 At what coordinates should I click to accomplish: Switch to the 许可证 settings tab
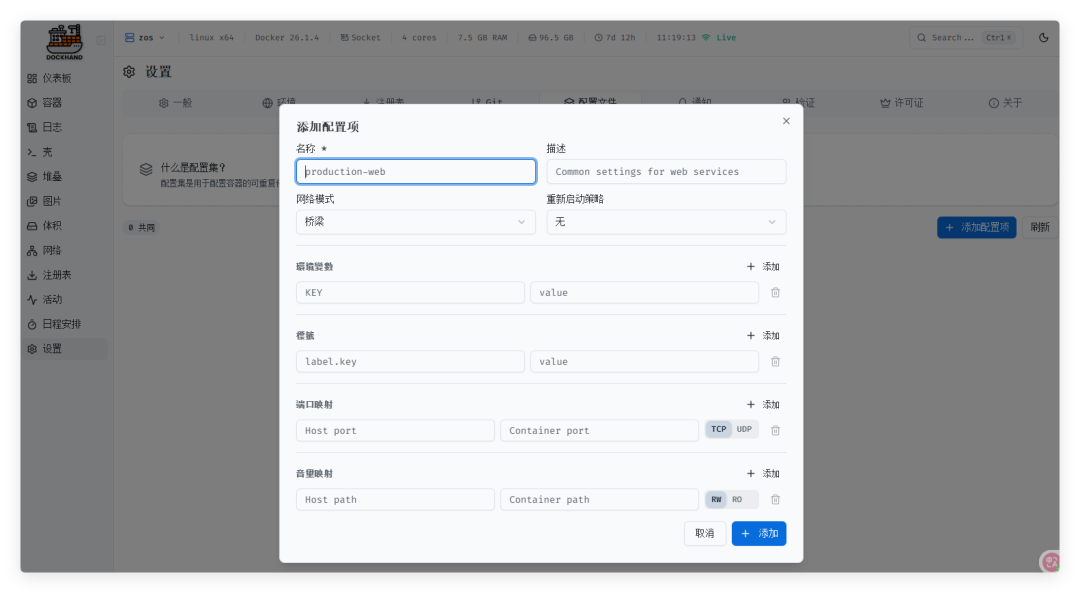[x=902, y=103]
